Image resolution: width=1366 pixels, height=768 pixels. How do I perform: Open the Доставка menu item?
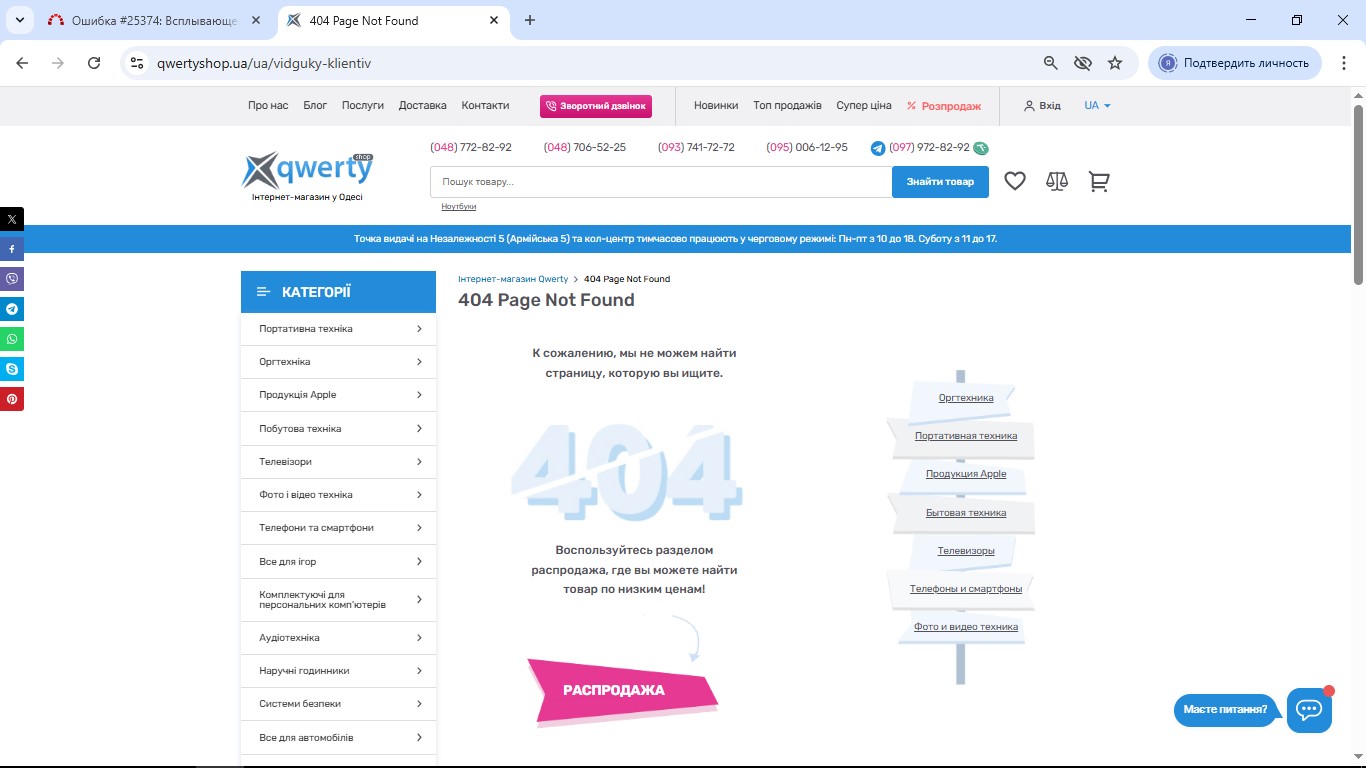point(422,105)
